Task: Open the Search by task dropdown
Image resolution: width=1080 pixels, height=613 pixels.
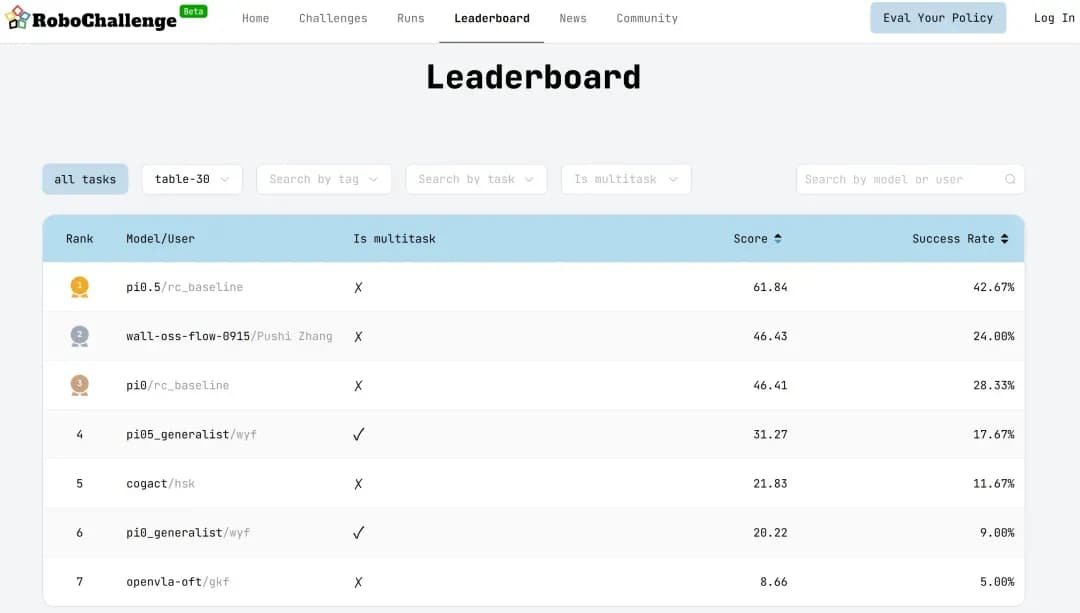Action: click(476, 180)
